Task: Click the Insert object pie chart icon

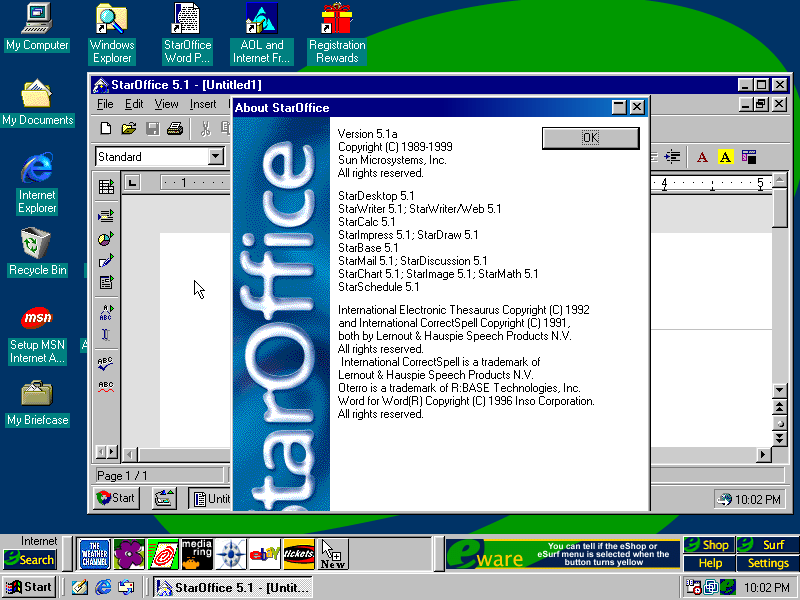Action: tap(106, 239)
